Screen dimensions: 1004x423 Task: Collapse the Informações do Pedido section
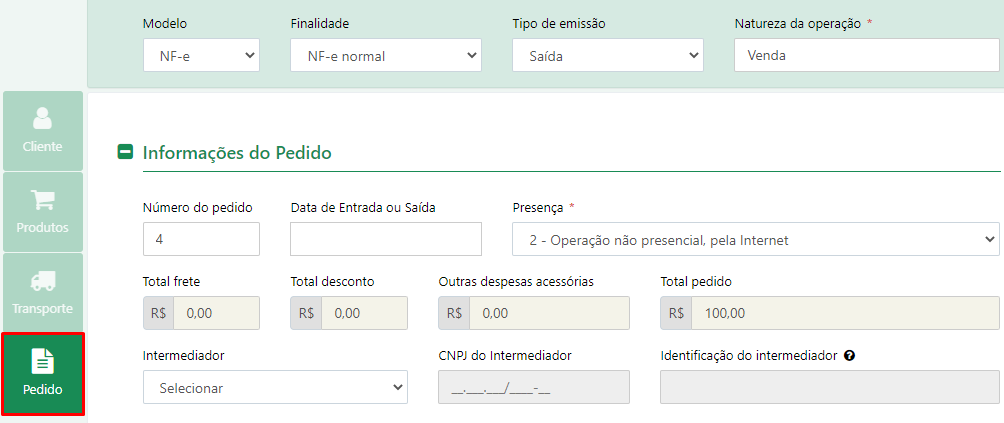(126, 152)
